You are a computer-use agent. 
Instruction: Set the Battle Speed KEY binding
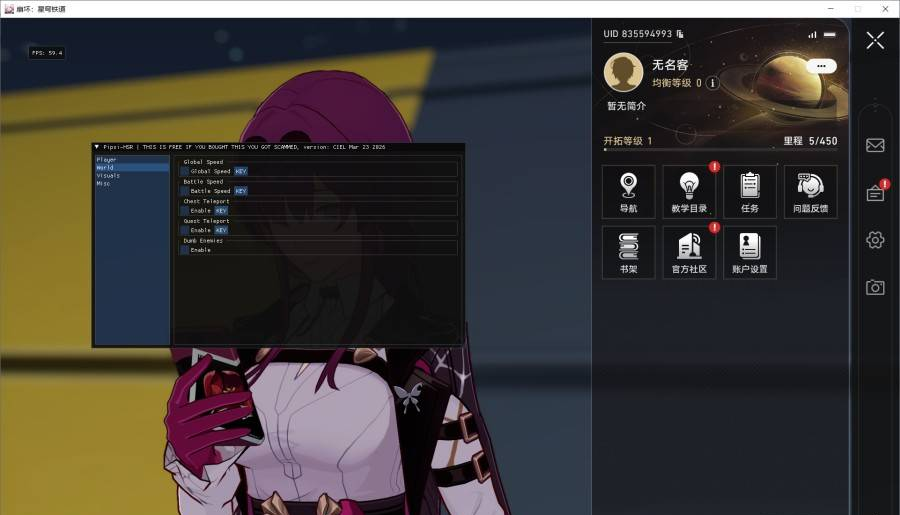pyautogui.click(x=241, y=191)
